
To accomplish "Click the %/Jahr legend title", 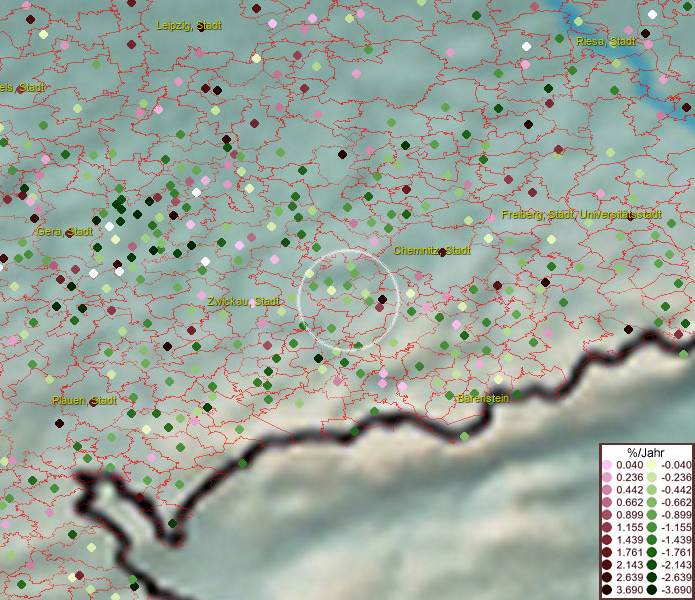I will [x=646, y=453].
